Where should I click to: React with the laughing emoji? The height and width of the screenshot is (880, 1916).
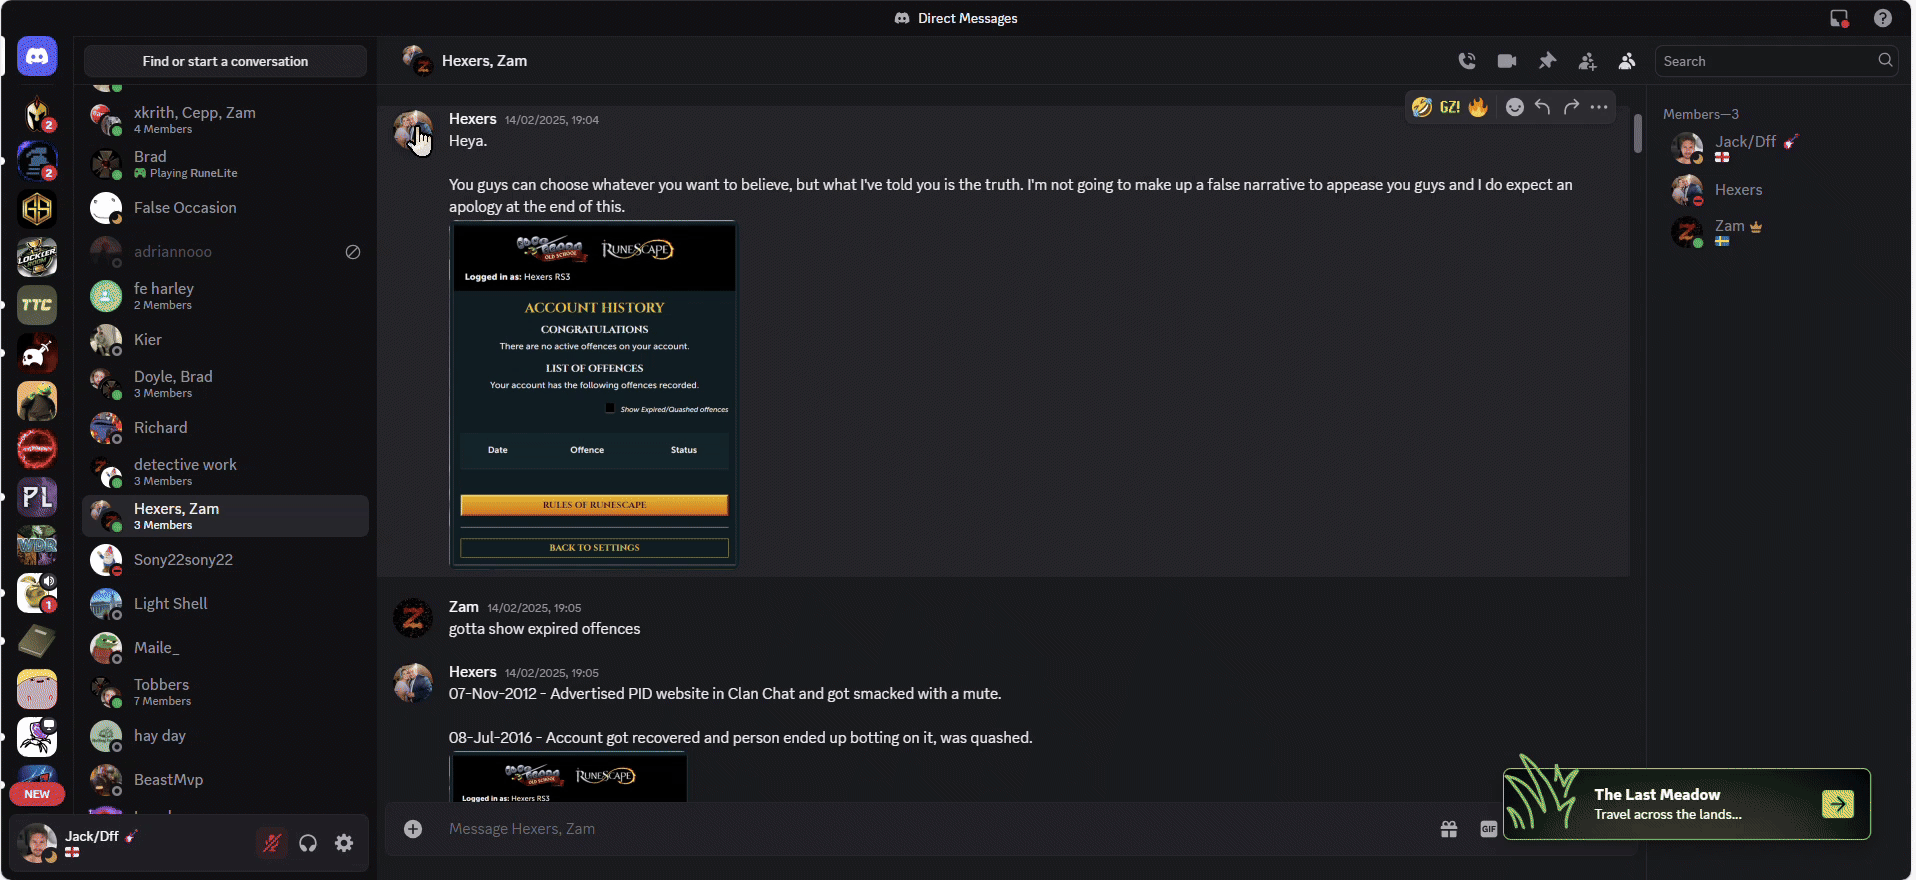(1422, 107)
